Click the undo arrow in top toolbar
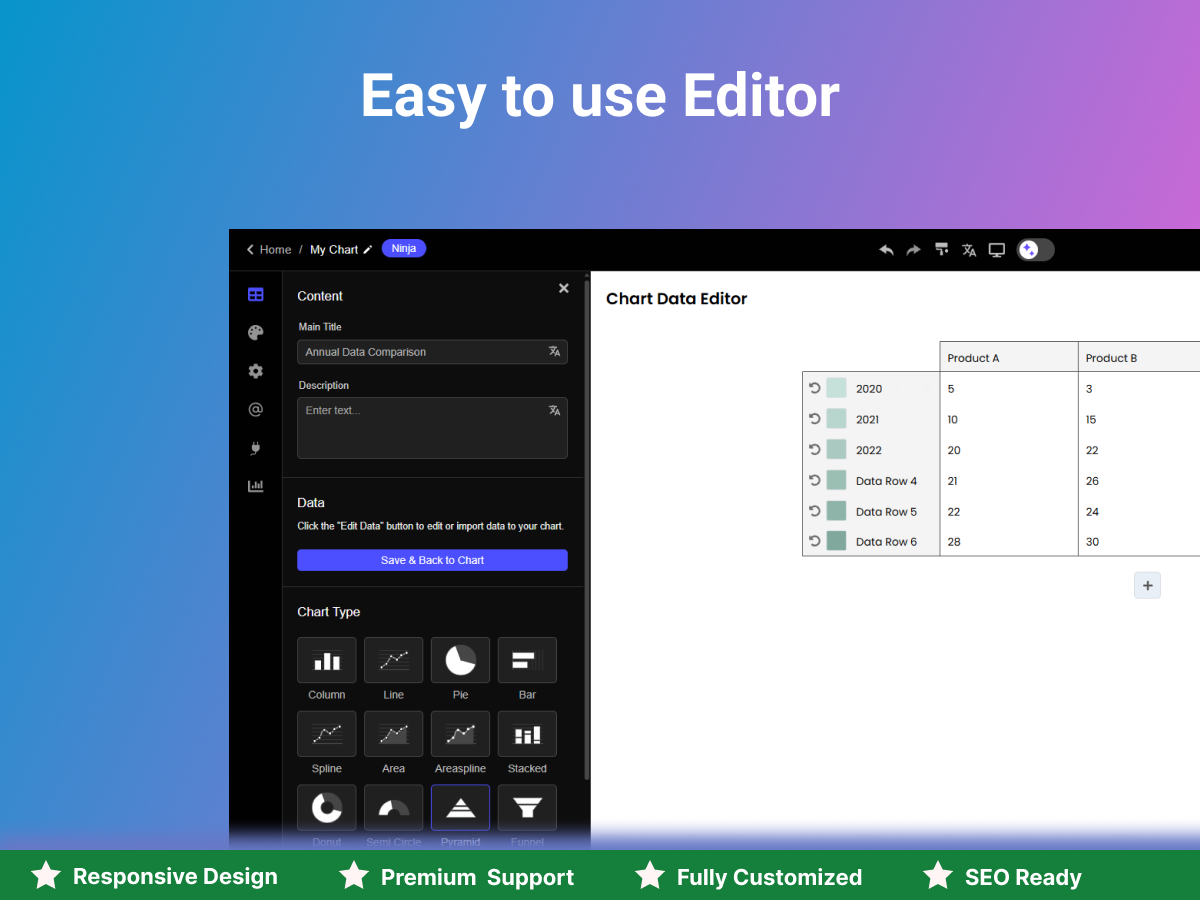Viewport: 1200px width, 900px height. click(886, 250)
